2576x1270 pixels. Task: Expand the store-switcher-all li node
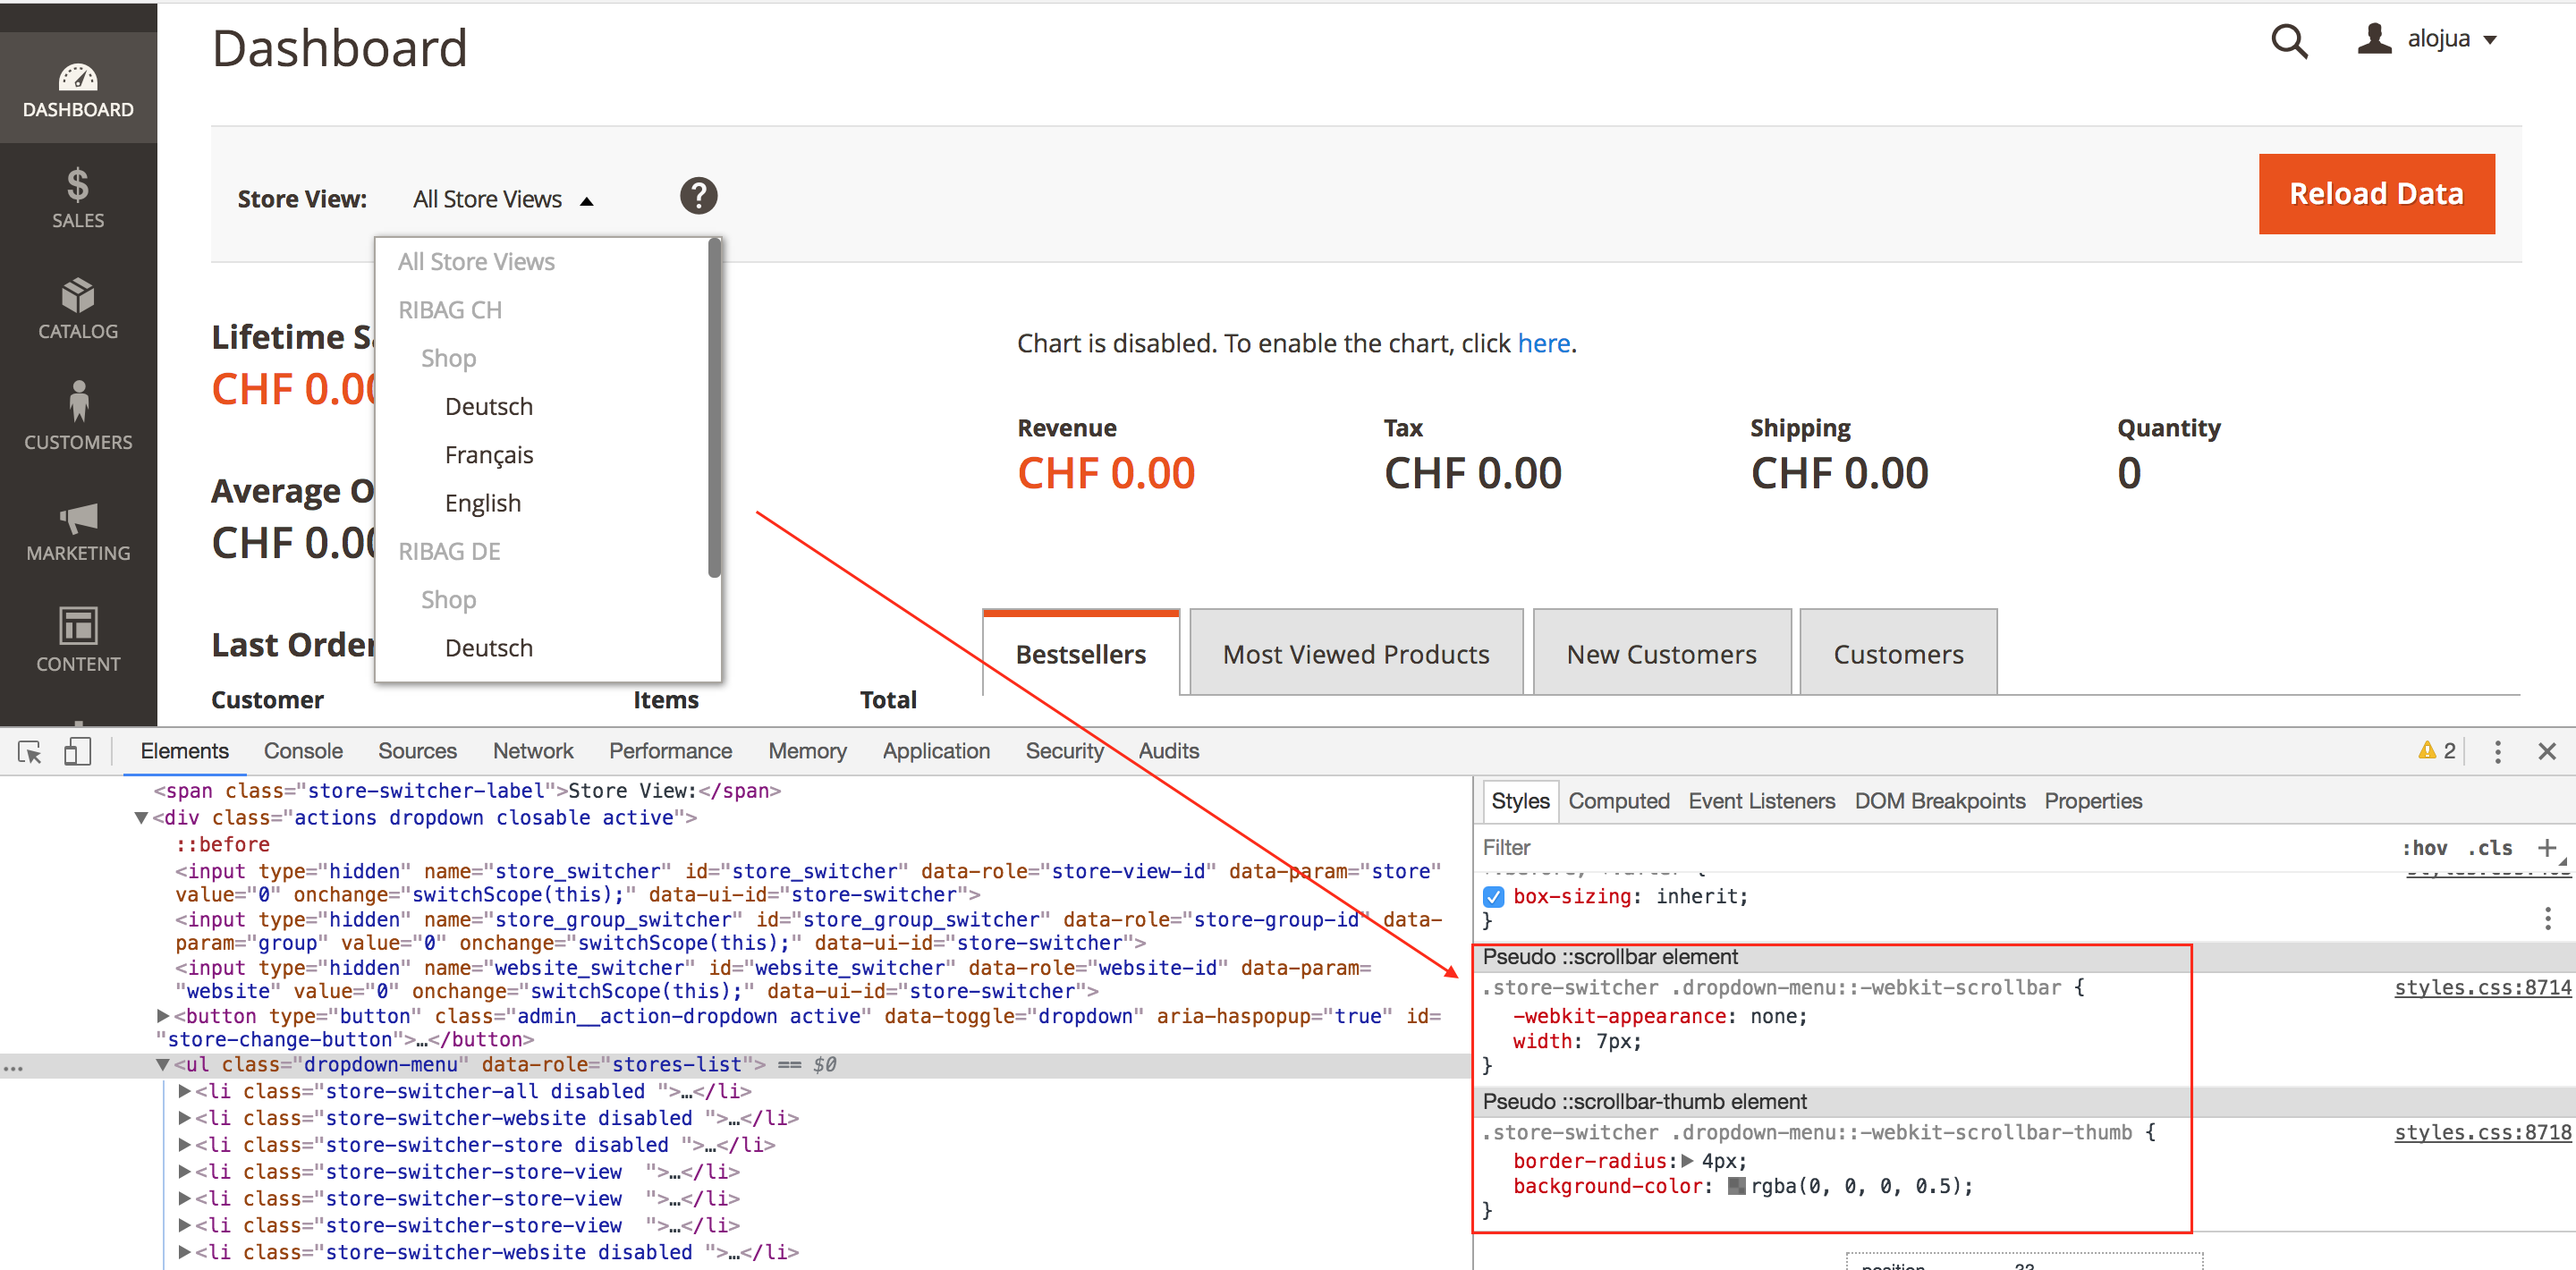pyautogui.click(x=185, y=1091)
